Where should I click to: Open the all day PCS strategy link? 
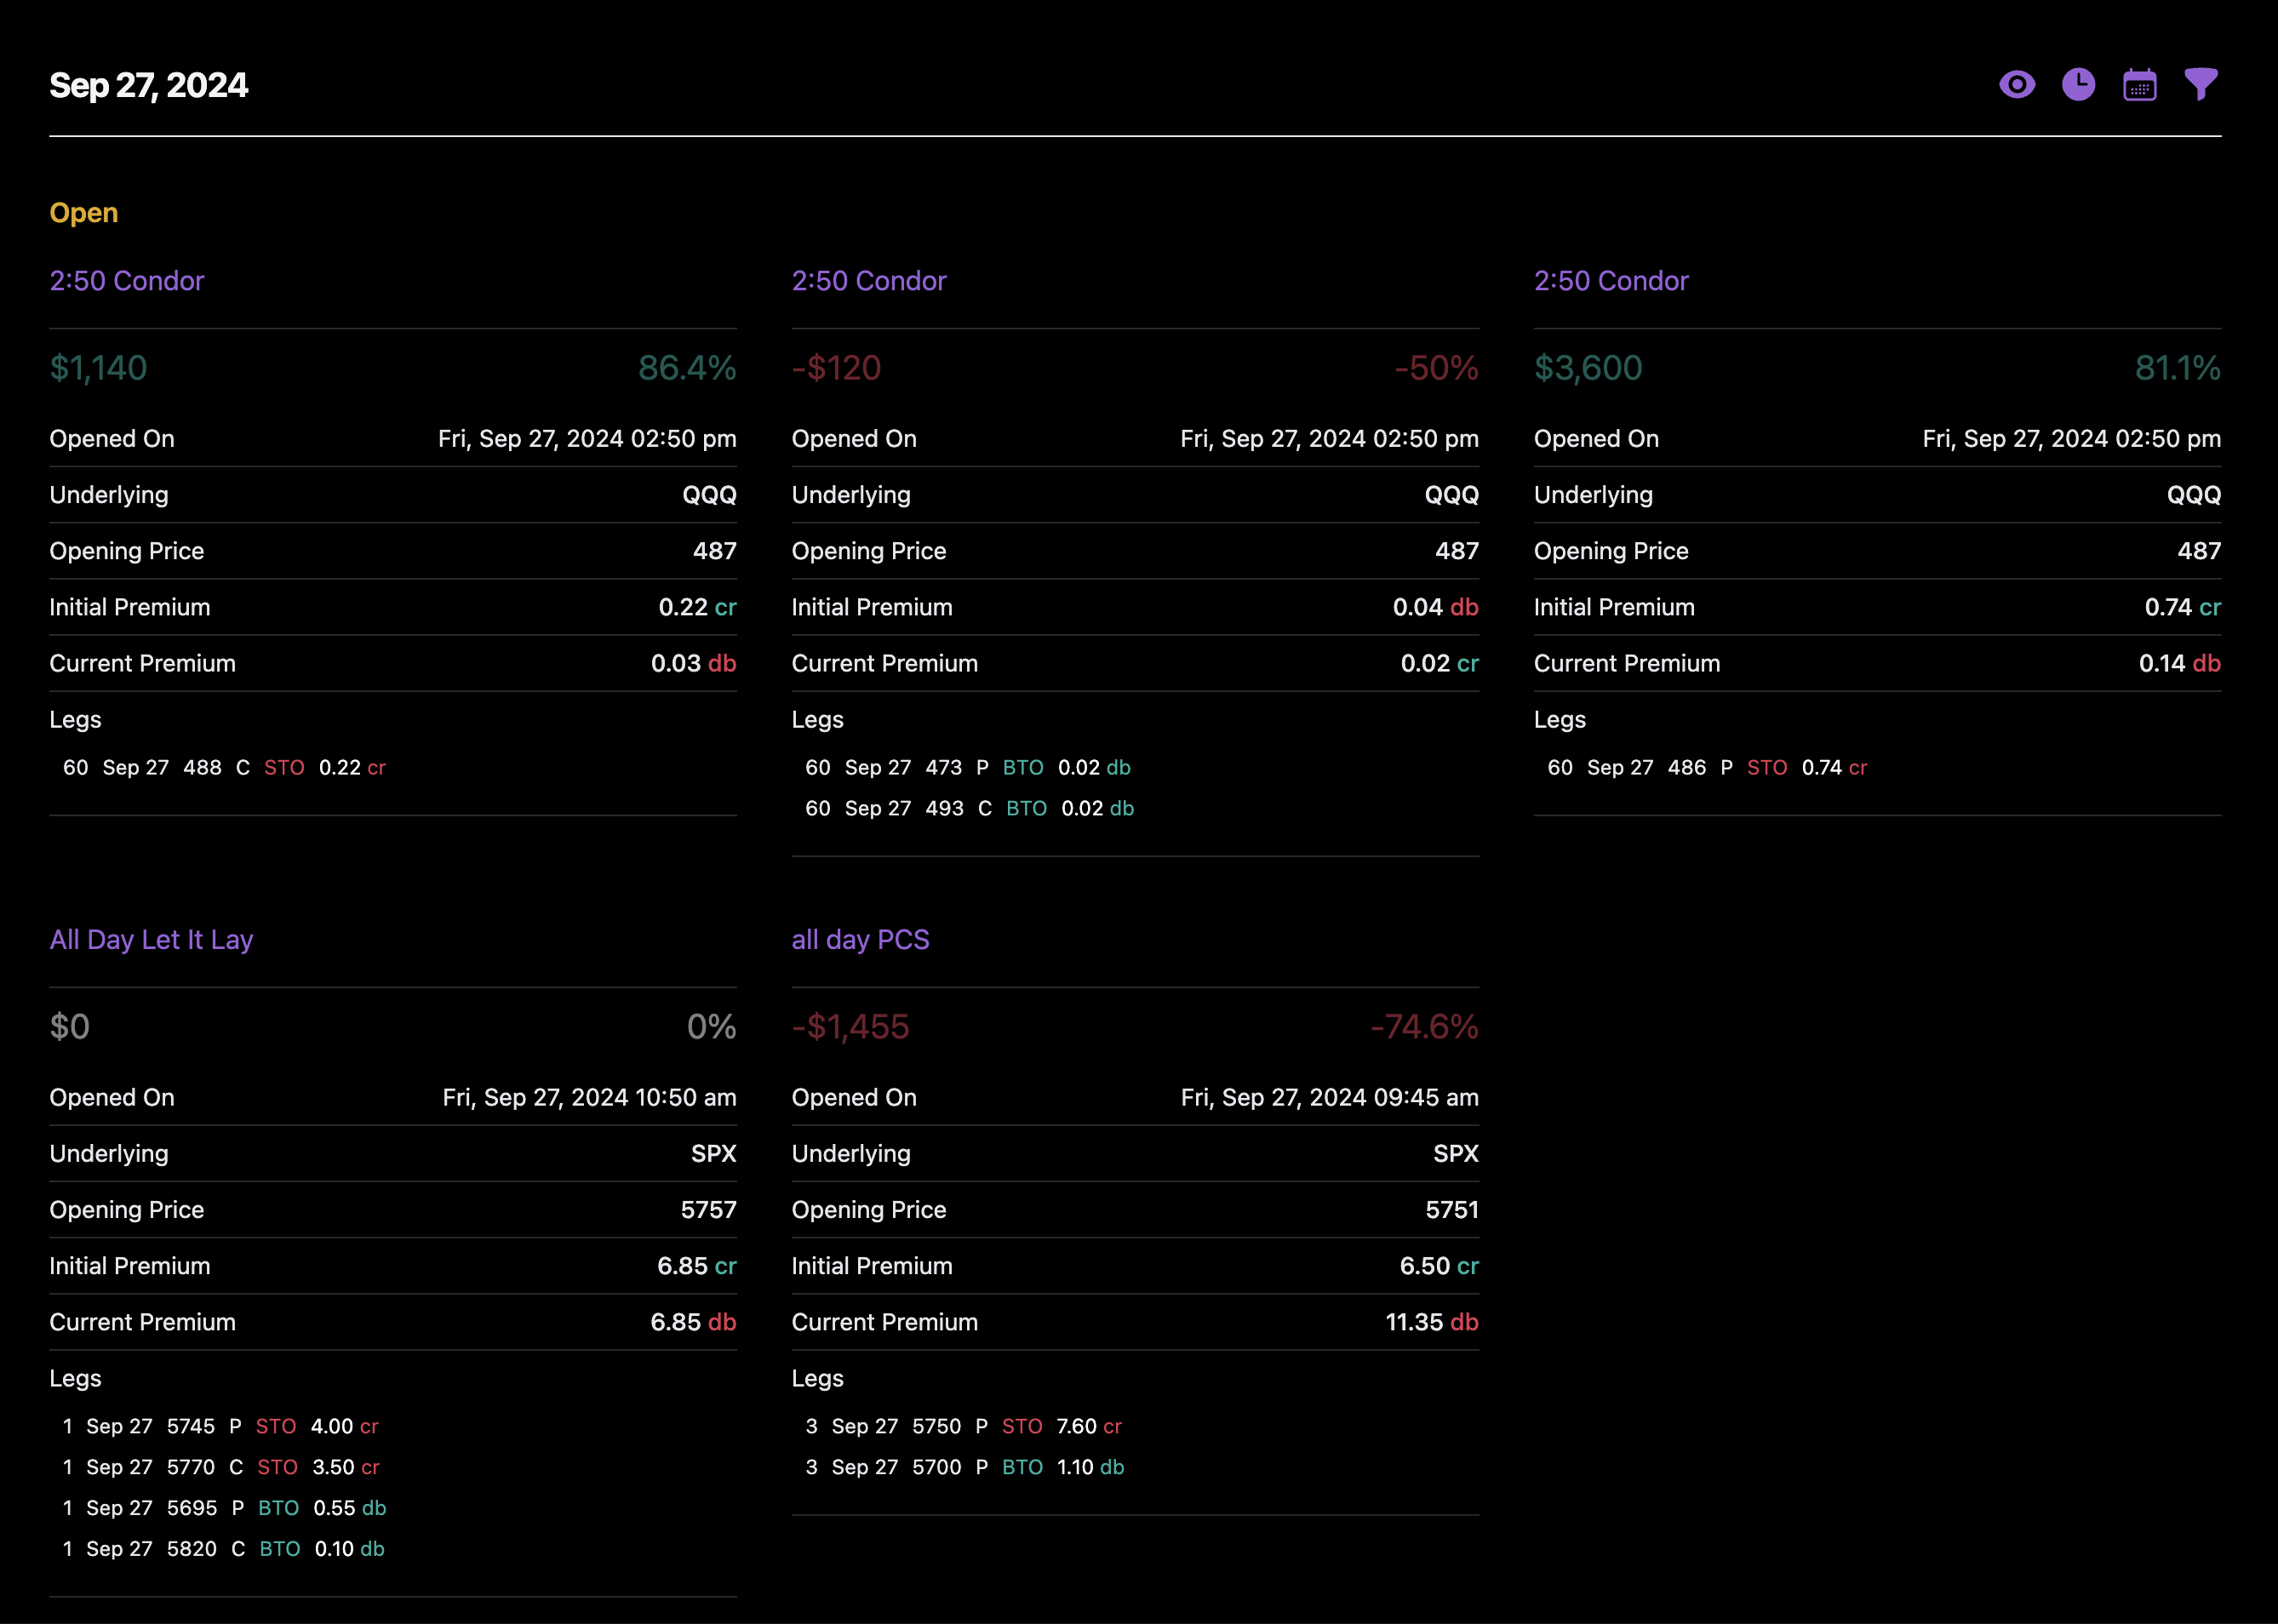860,940
